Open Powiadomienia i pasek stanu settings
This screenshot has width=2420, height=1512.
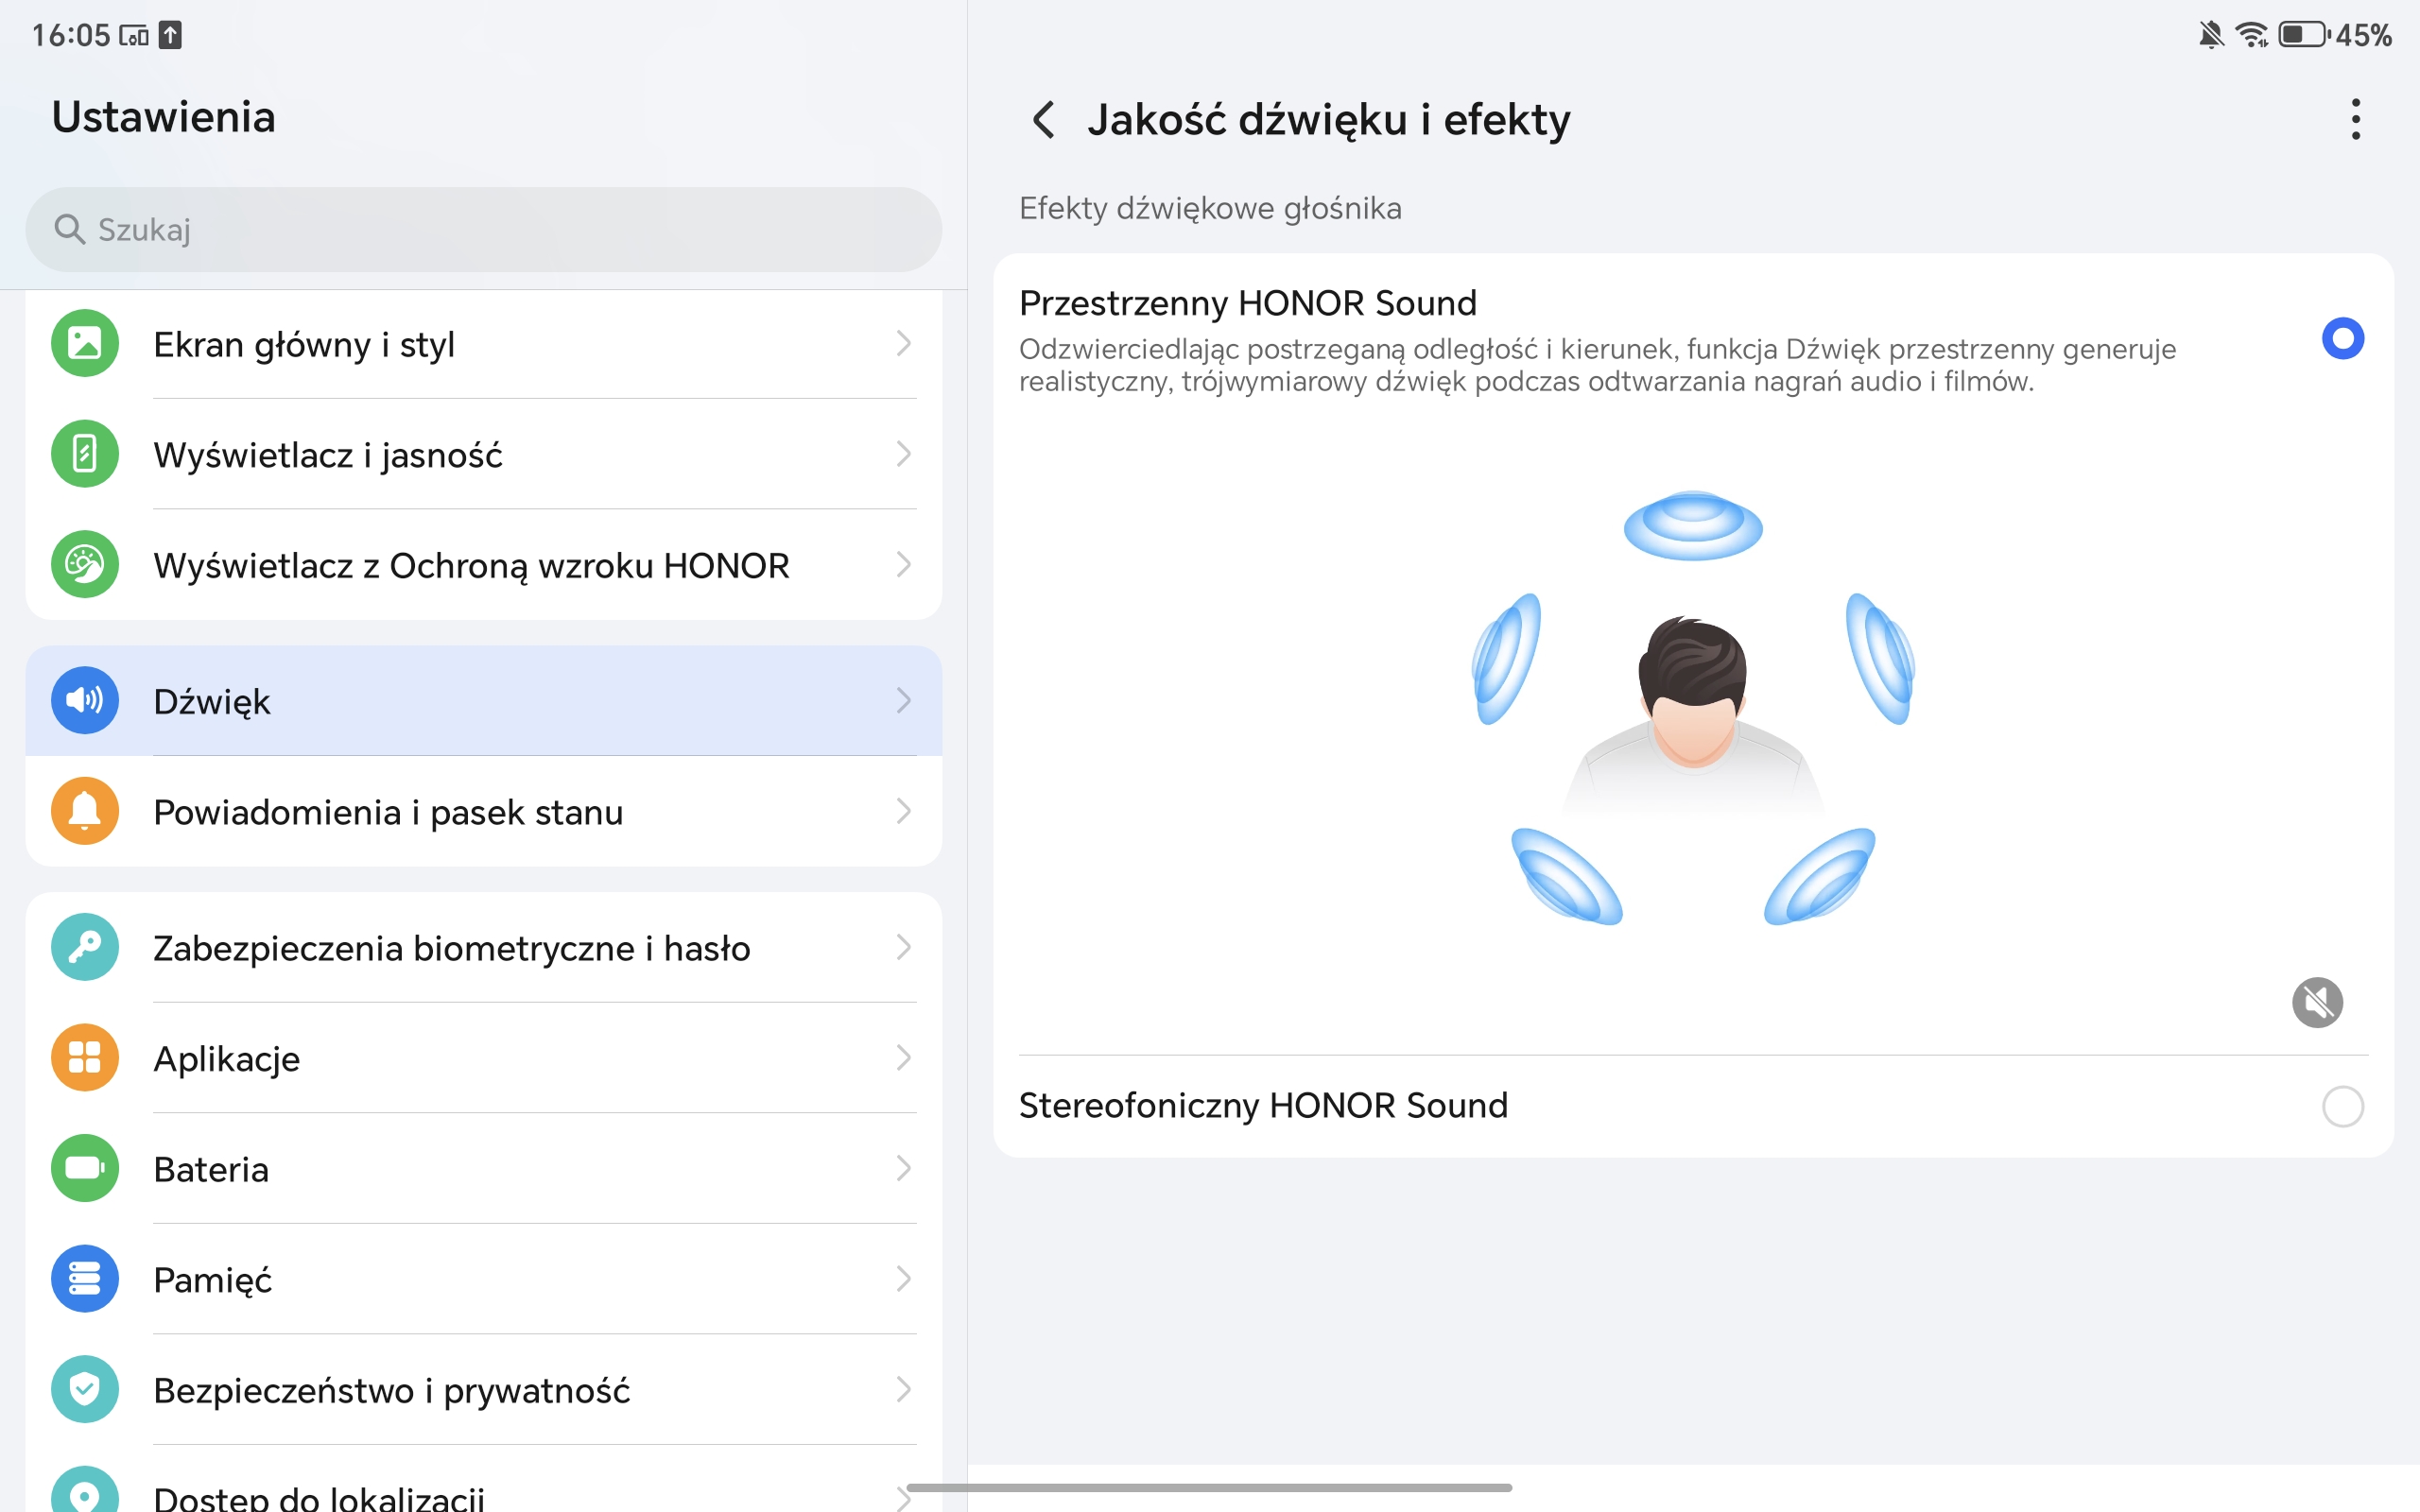click(x=388, y=812)
